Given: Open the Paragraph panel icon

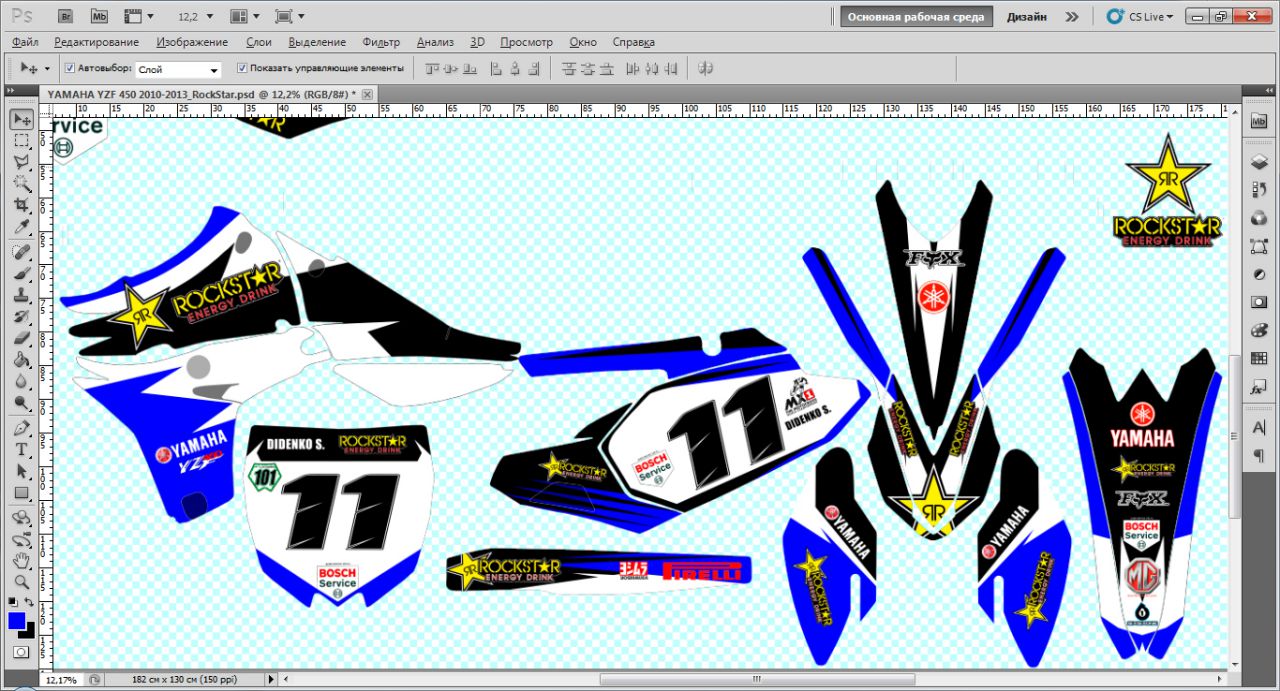Looking at the screenshot, I should tap(1259, 456).
